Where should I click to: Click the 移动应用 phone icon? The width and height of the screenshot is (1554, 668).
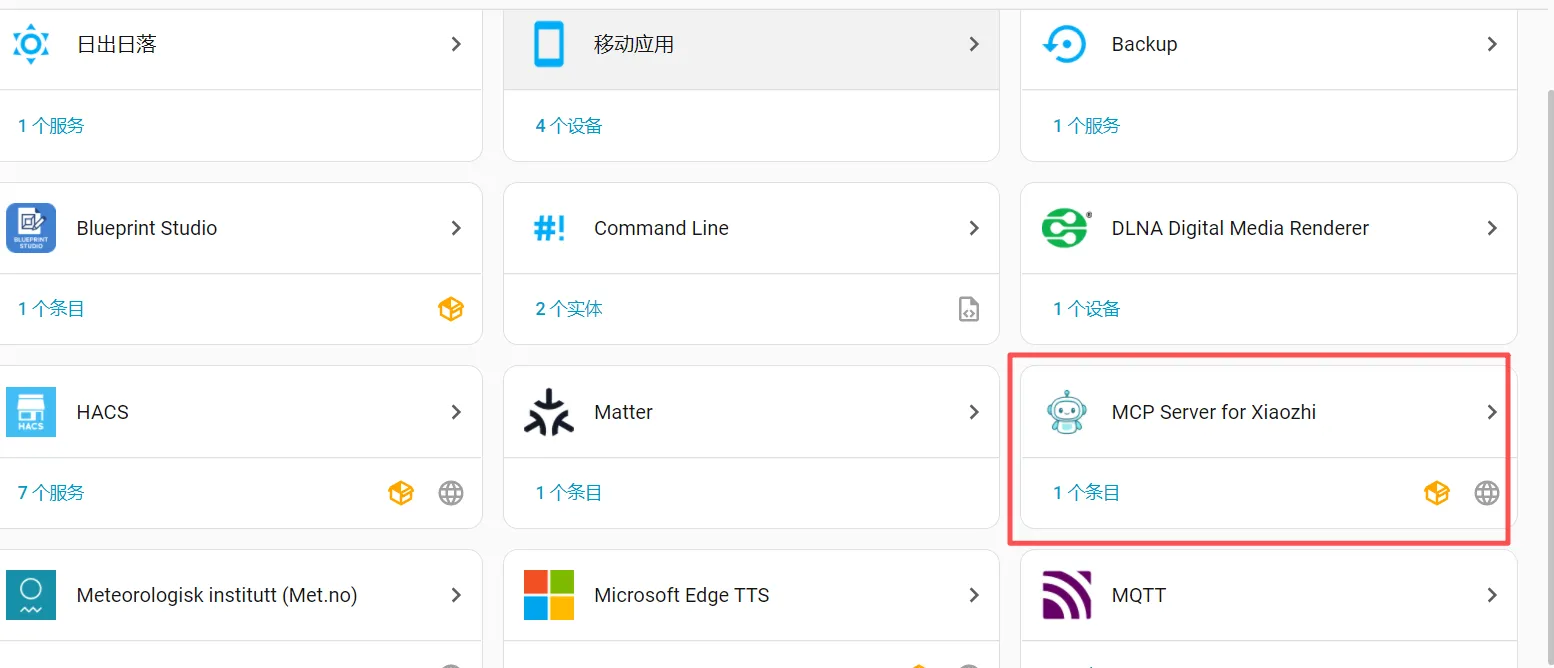pos(549,44)
